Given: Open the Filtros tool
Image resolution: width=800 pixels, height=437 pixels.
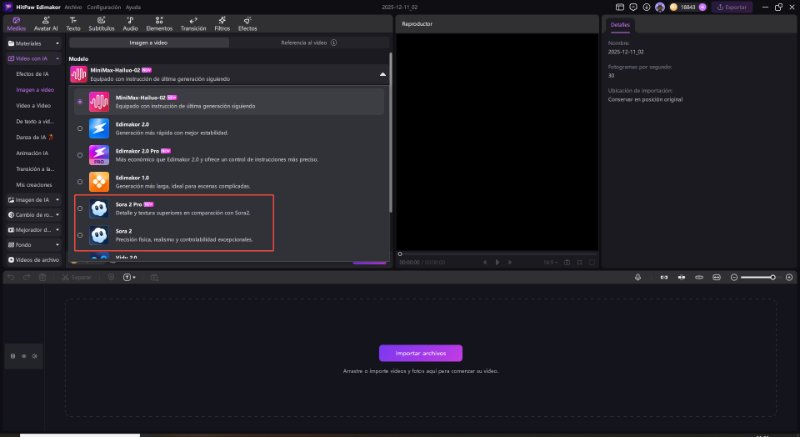Looking at the screenshot, I should pos(222,24).
